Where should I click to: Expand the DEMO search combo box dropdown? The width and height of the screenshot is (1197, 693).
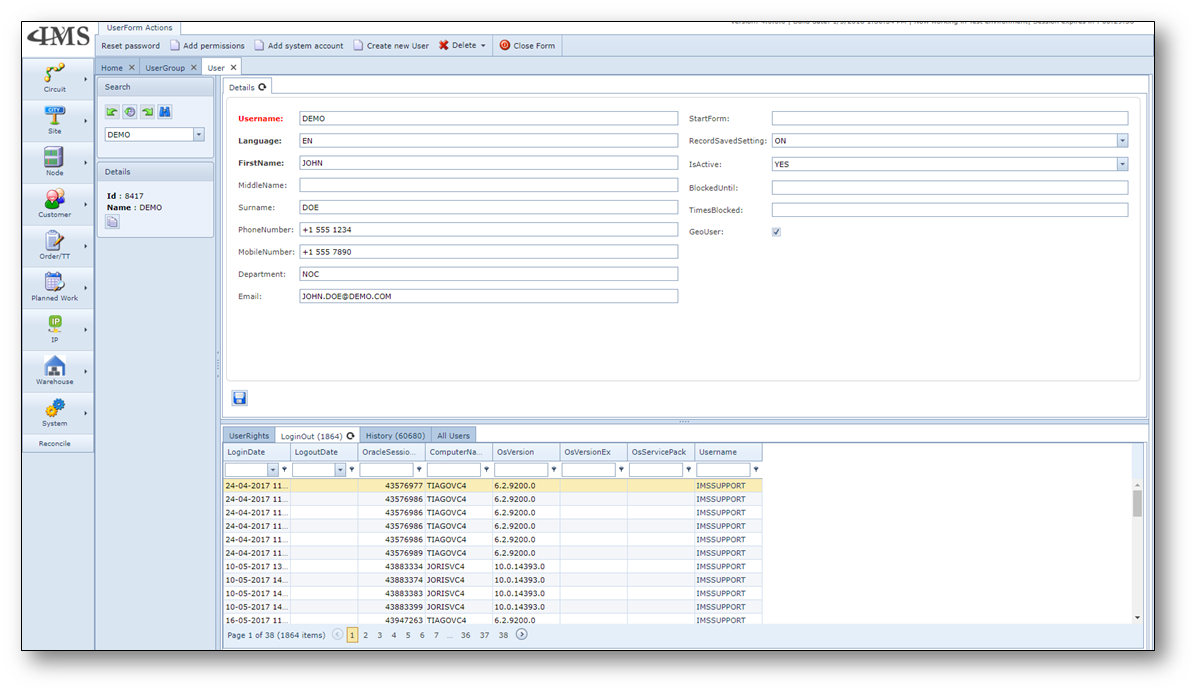198,134
